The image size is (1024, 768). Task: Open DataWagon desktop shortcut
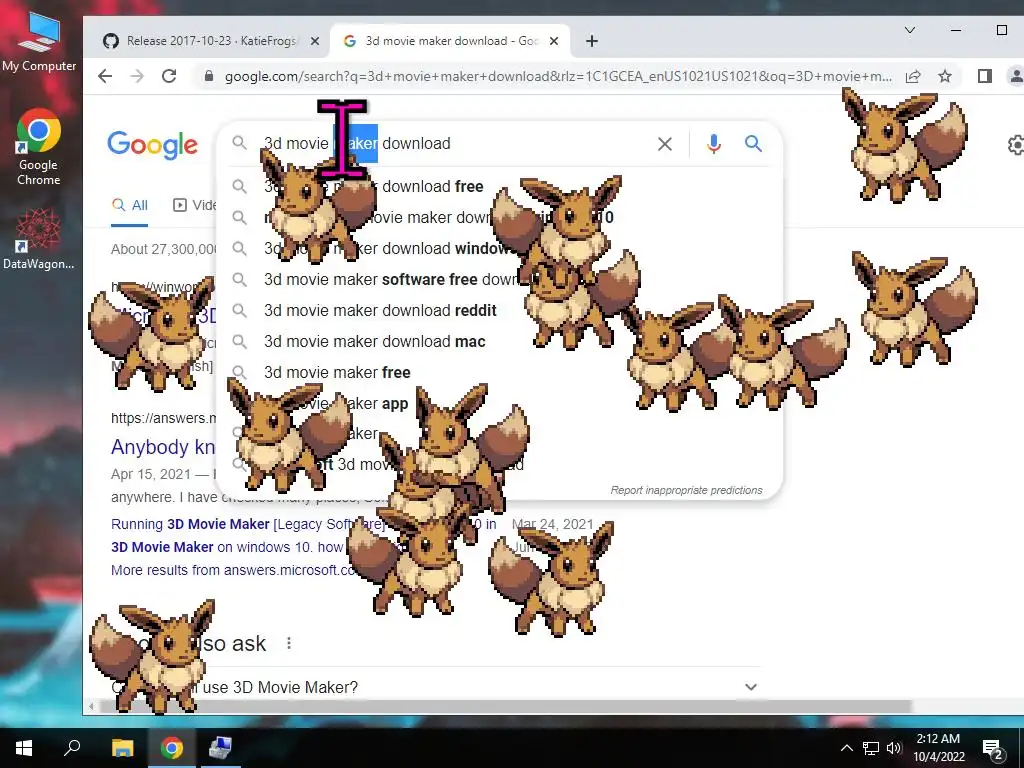[39, 238]
